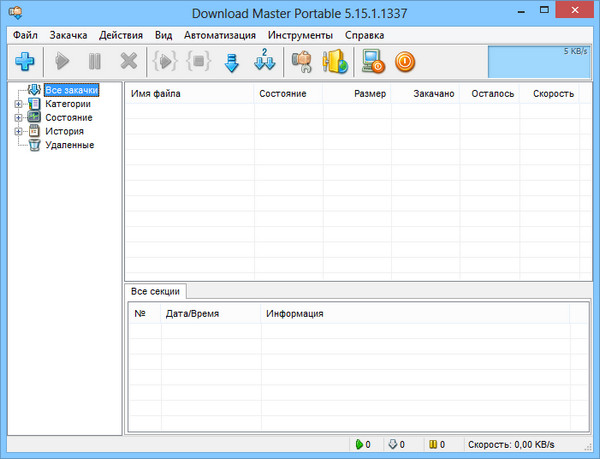Image resolution: width=600 pixels, height=459 pixels.
Task: Click the single blue down arrow icon
Action: click(x=232, y=62)
